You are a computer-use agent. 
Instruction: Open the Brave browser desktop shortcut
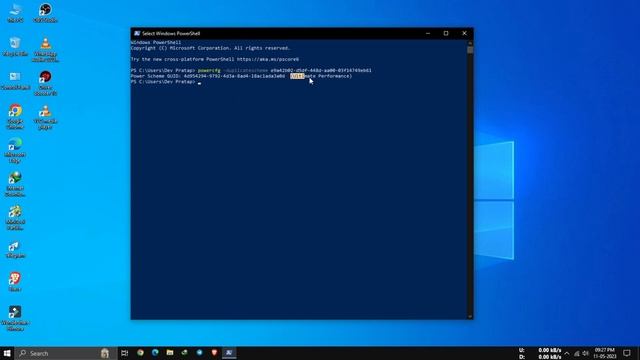15,282
